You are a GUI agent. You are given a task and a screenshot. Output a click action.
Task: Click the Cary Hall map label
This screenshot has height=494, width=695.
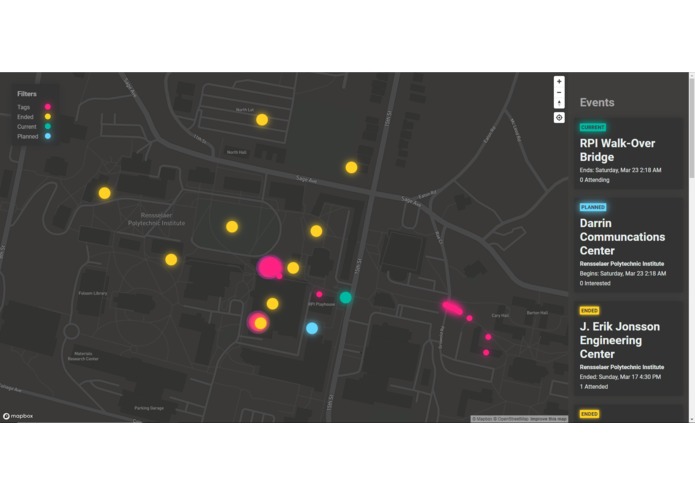click(500, 315)
